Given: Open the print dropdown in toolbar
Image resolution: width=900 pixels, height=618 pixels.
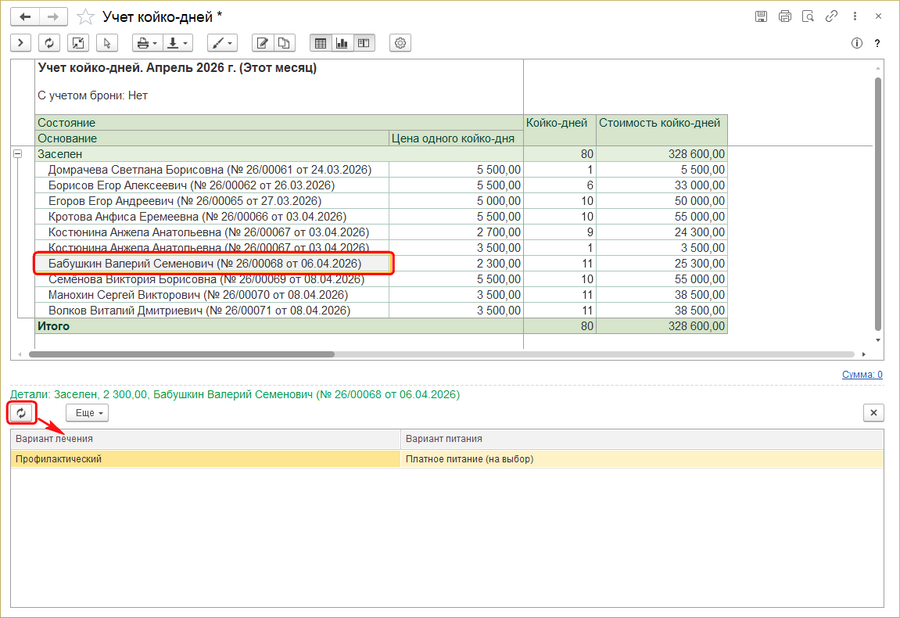Looking at the screenshot, I should [x=146, y=43].
